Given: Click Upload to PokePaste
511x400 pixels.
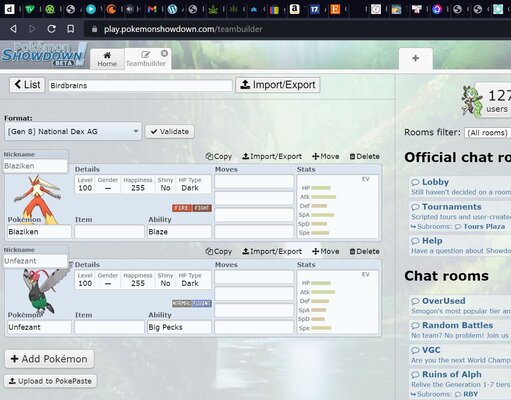Looking at the screenshot, I should [x=50, y=381].
